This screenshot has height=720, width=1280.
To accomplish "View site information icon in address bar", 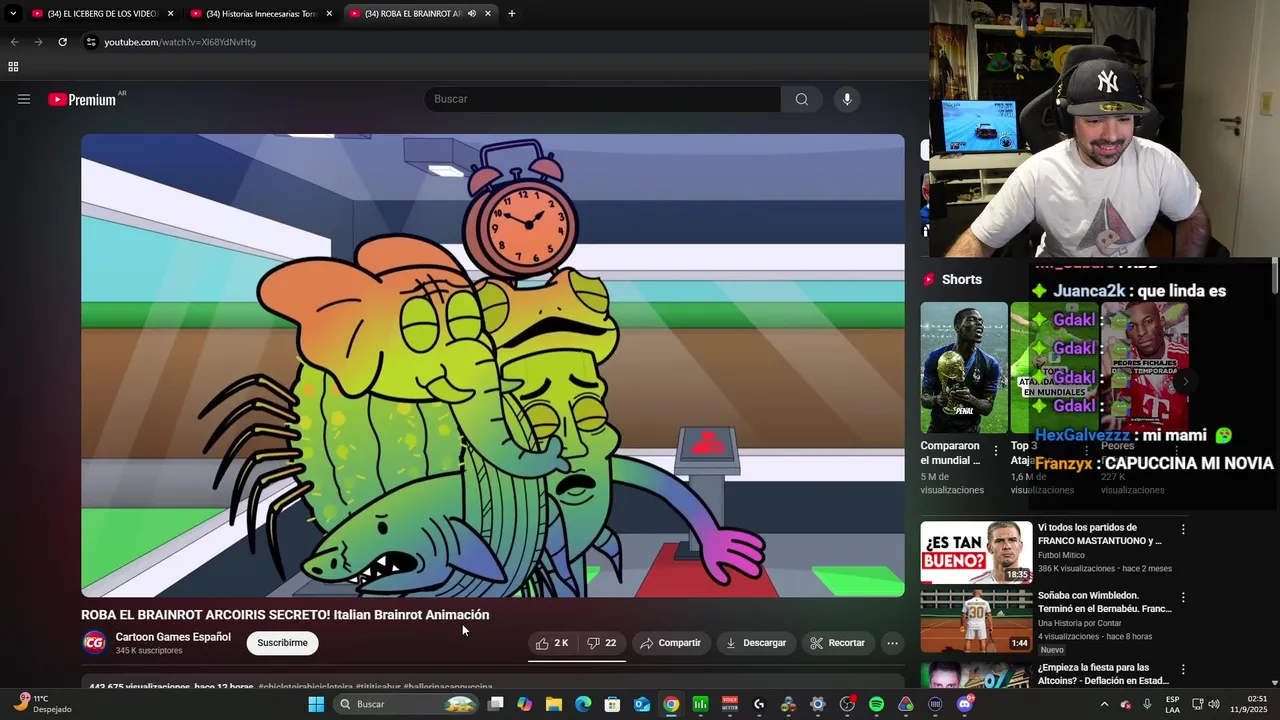I will [91, 42].
